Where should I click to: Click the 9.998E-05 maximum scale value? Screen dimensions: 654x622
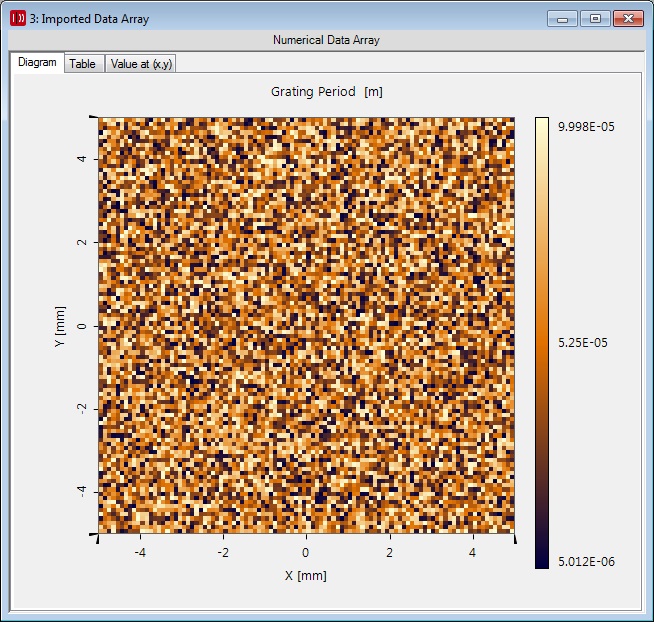[x=586, y=127]
